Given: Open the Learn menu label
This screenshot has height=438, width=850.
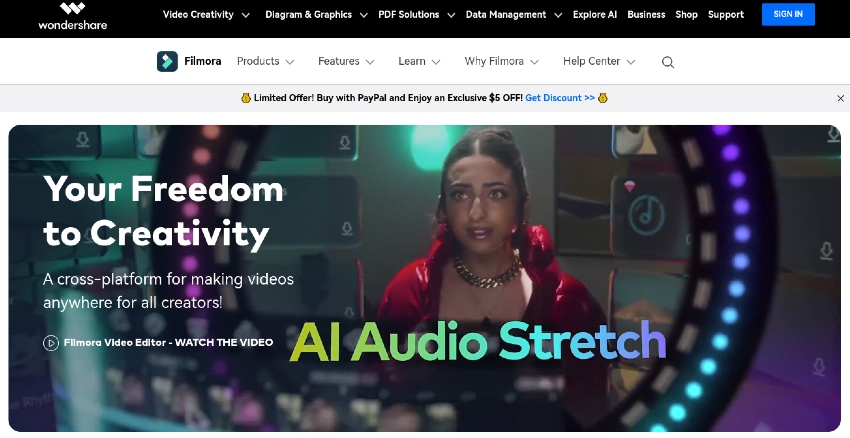Looking at the screenshot, I should pos(412,61).
